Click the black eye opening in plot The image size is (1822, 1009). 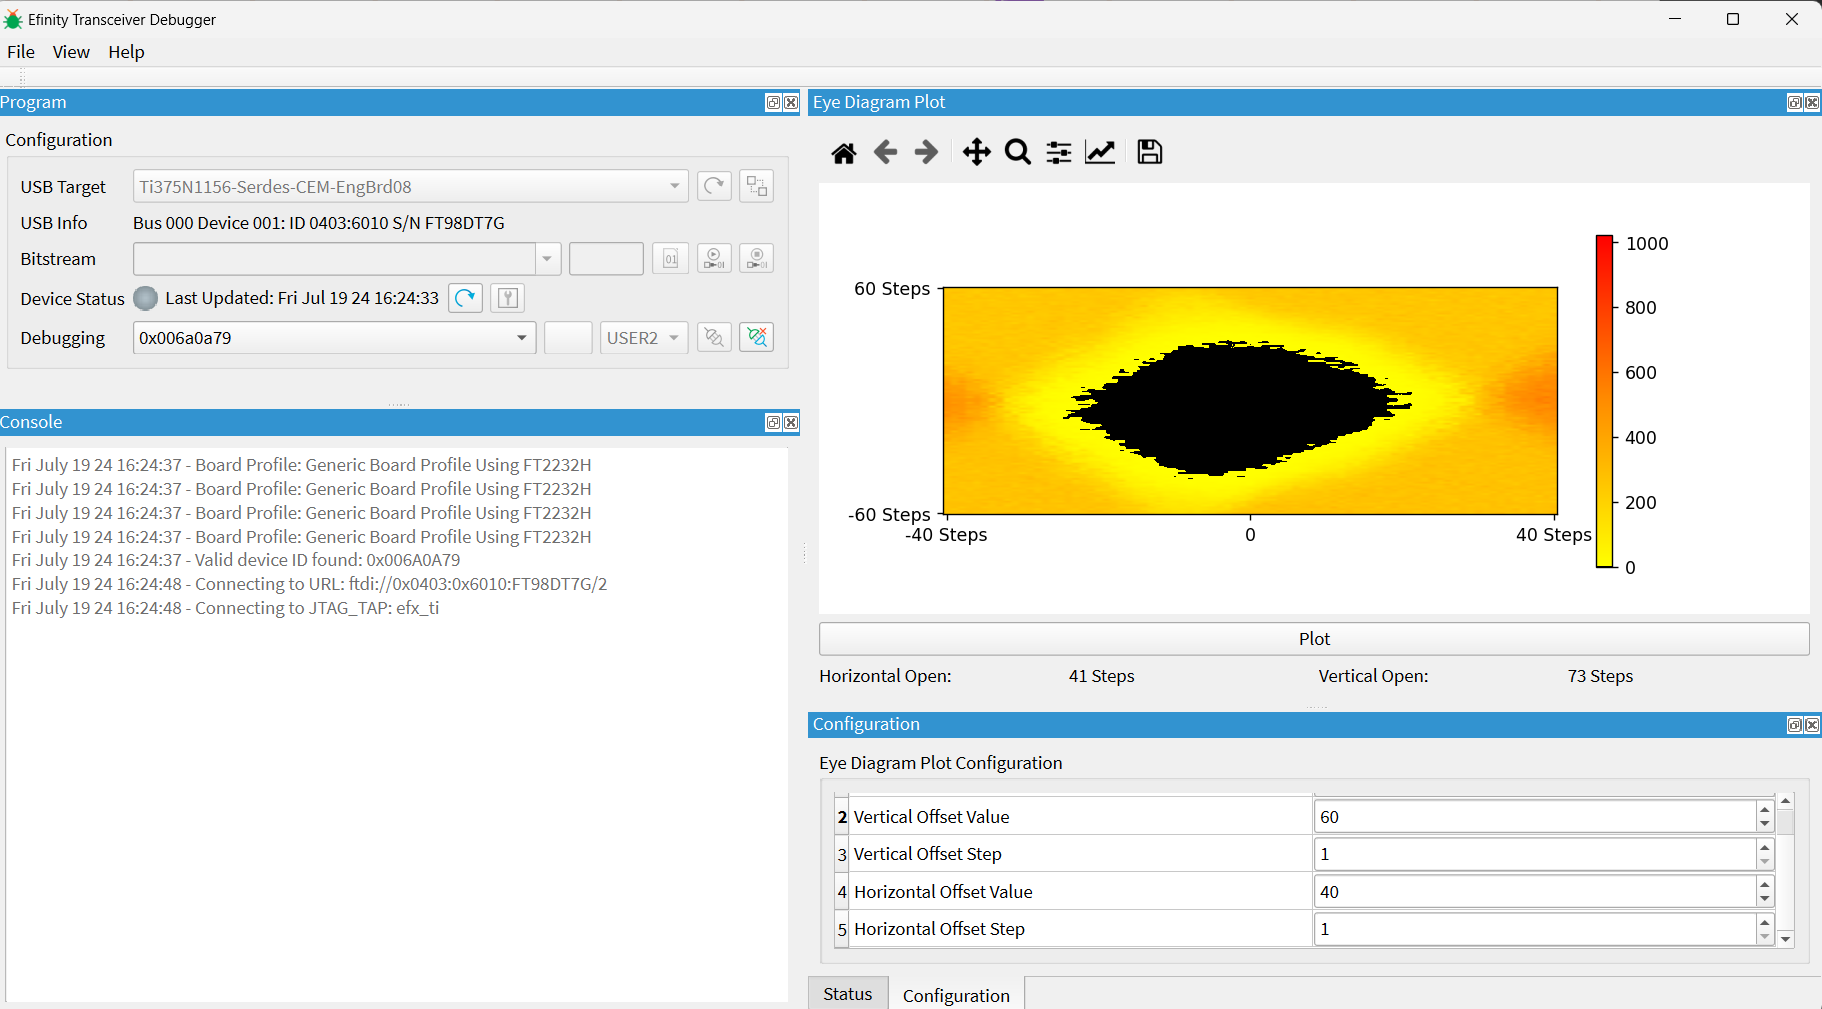pos(1236,408)
